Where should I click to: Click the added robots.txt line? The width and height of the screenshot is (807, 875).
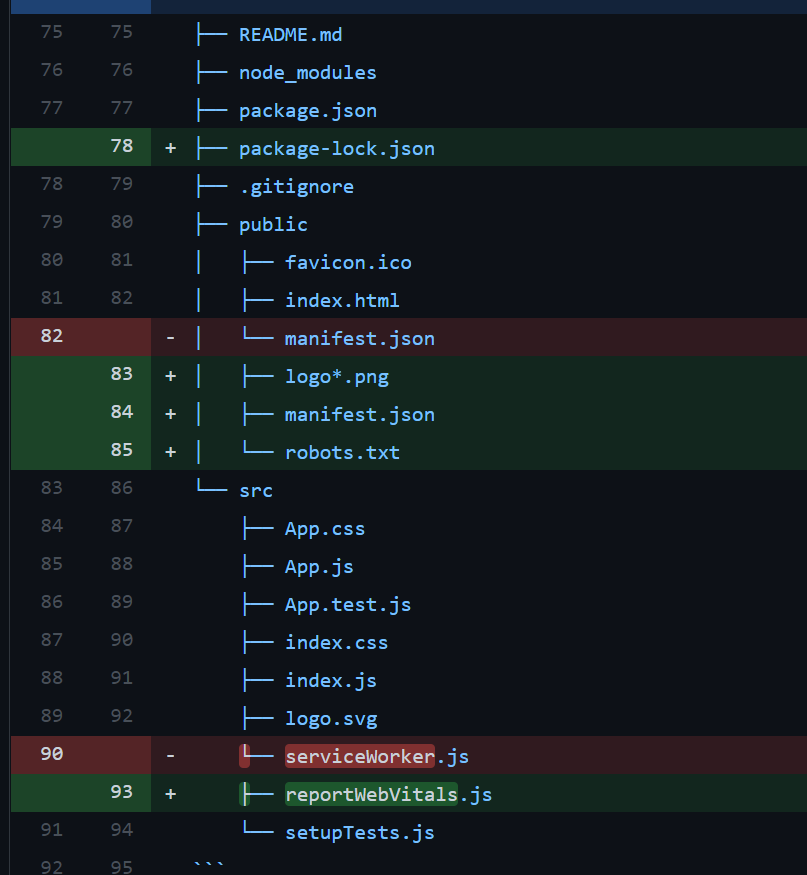click(x=342, y=452)
